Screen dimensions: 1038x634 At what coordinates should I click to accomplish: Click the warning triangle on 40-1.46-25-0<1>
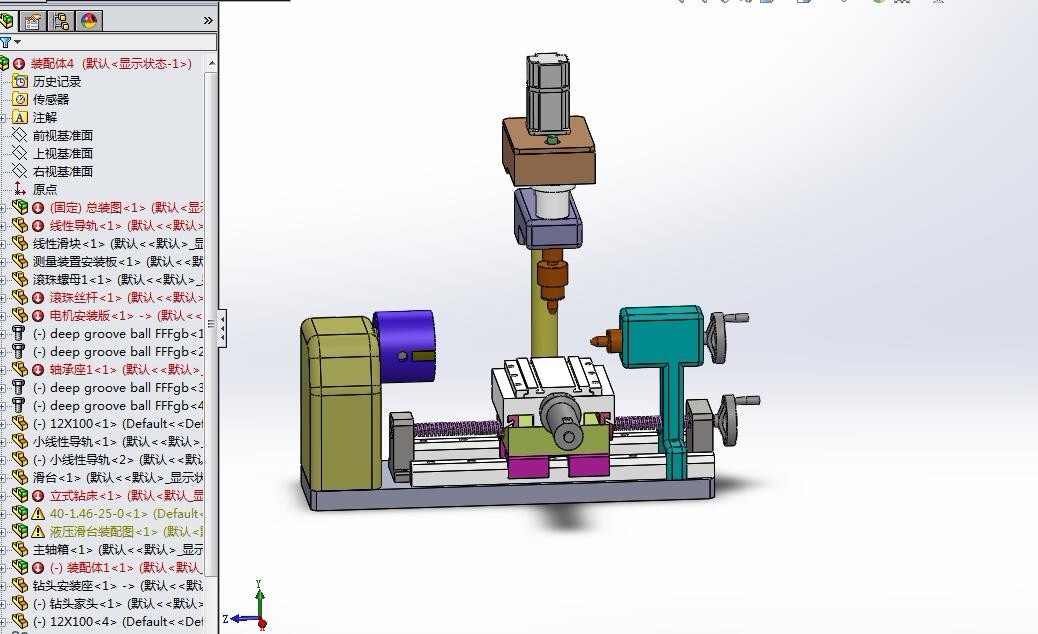[x=38, y=514]
